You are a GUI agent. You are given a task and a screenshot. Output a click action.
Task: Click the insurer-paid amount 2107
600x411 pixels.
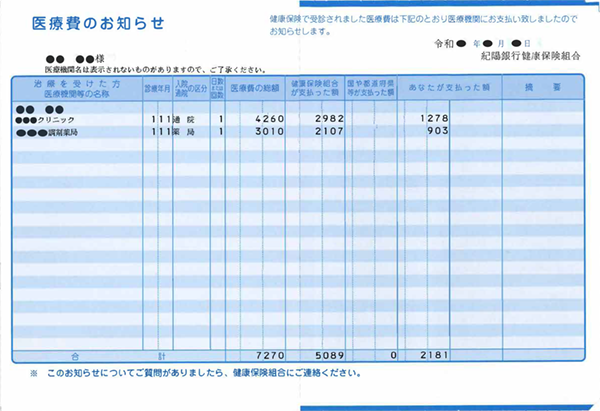pos(329,131)
